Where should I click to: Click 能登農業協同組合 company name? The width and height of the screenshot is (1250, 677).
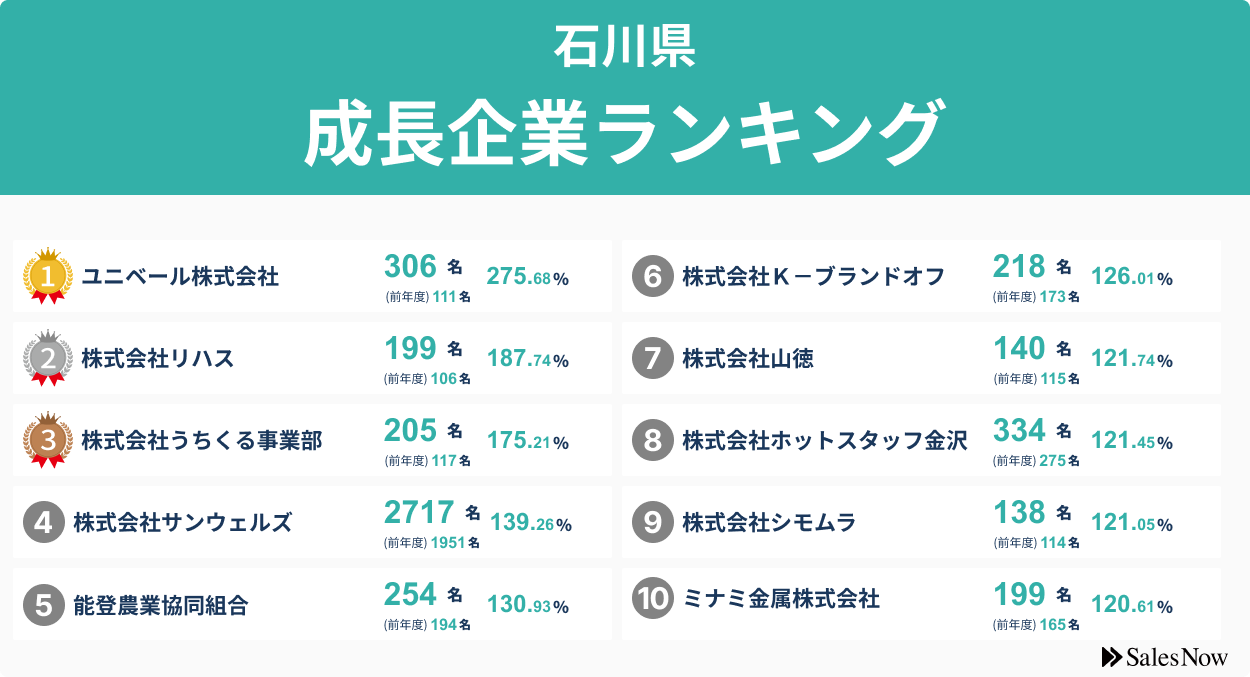pyautogui.click(x=161, y=604)
